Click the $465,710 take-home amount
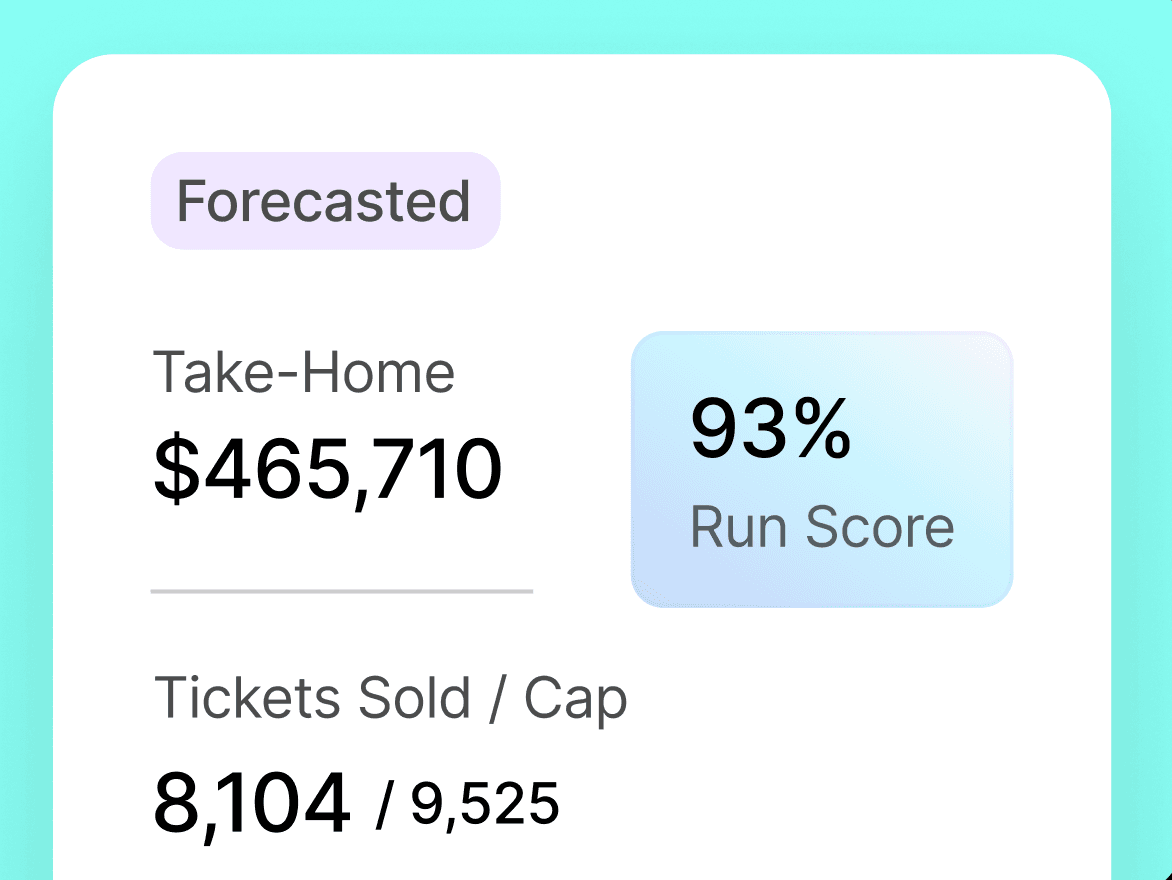This screenshot has width=1172, height=880. (327, 470)
